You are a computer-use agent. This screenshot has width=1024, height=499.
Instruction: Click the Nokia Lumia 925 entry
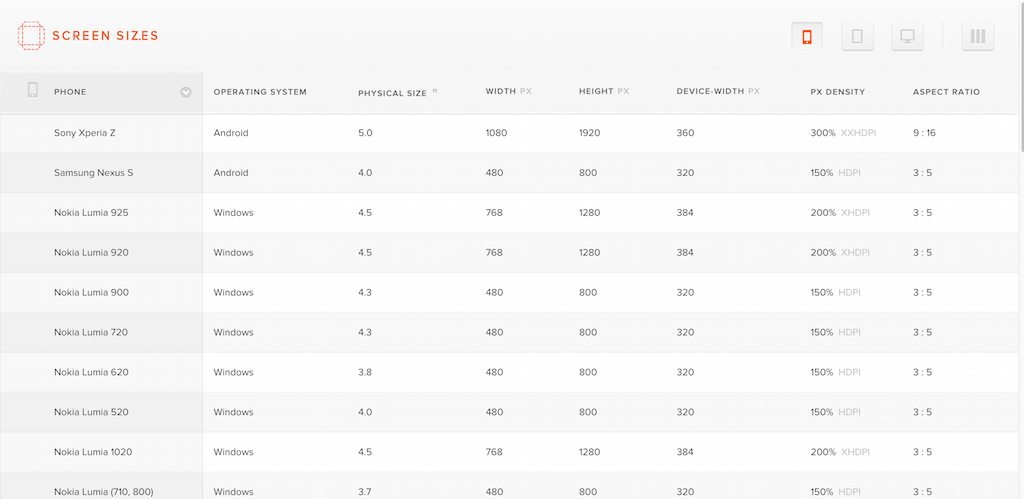91,213
